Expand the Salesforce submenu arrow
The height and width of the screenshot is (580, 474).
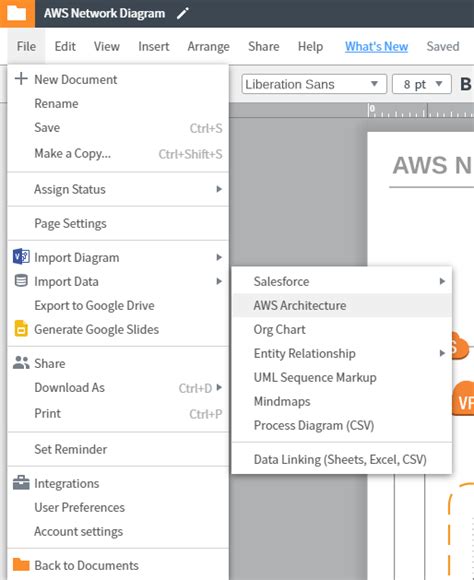[442, 281]
